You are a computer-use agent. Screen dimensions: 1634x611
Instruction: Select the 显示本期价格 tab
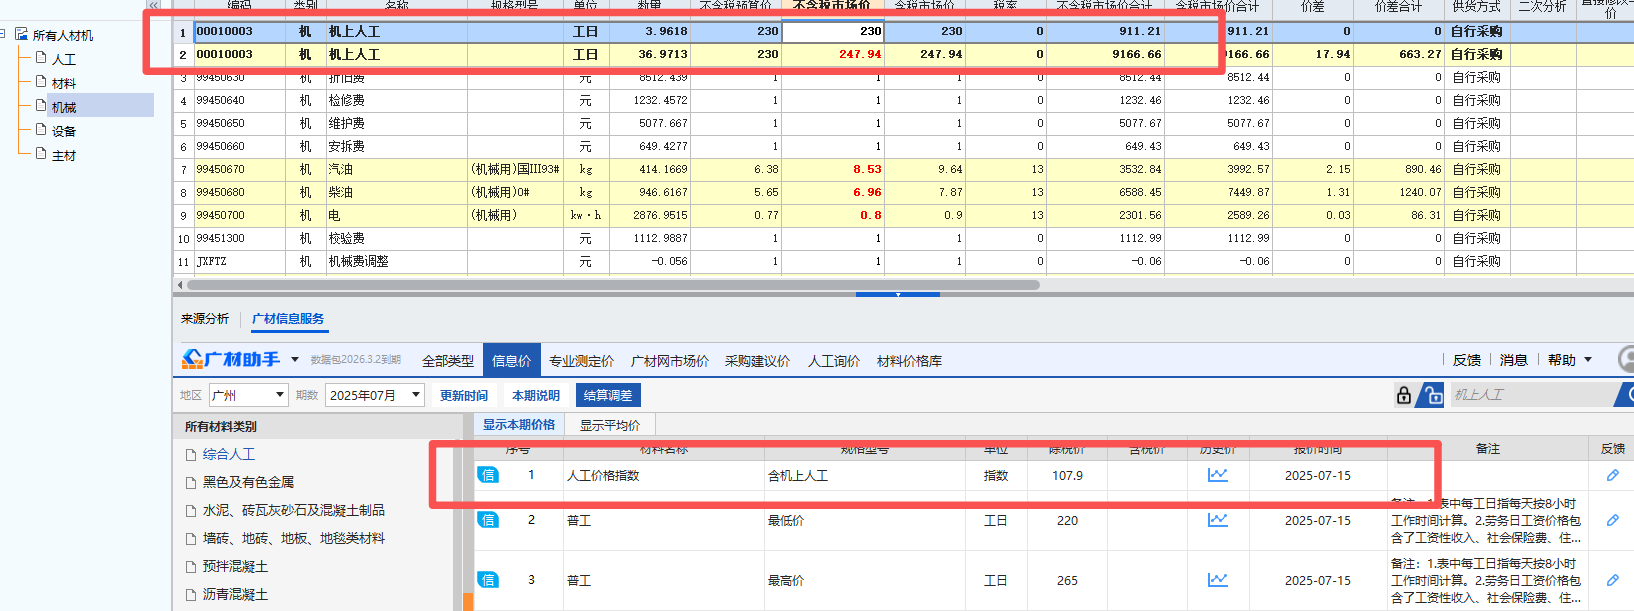tap(519, 425)
